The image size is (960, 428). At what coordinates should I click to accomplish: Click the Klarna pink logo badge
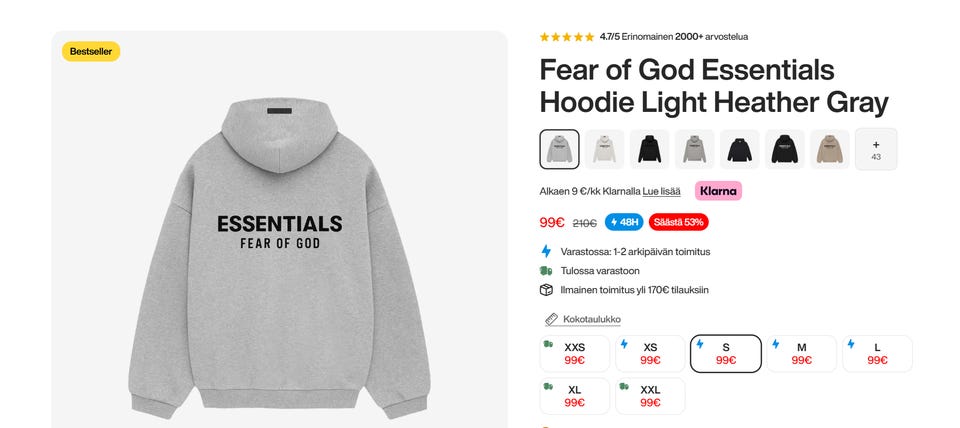pyautogui.click(x=718, y=191)
